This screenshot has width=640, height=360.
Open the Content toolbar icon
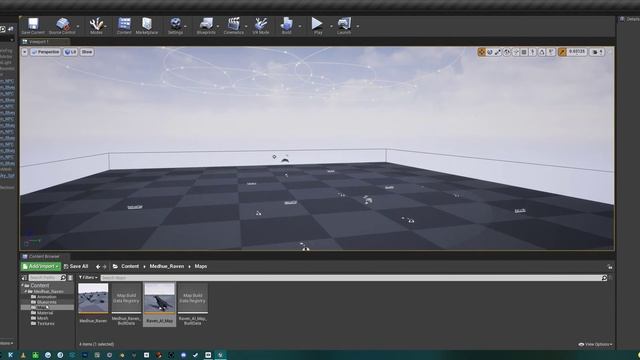(124, 26)
